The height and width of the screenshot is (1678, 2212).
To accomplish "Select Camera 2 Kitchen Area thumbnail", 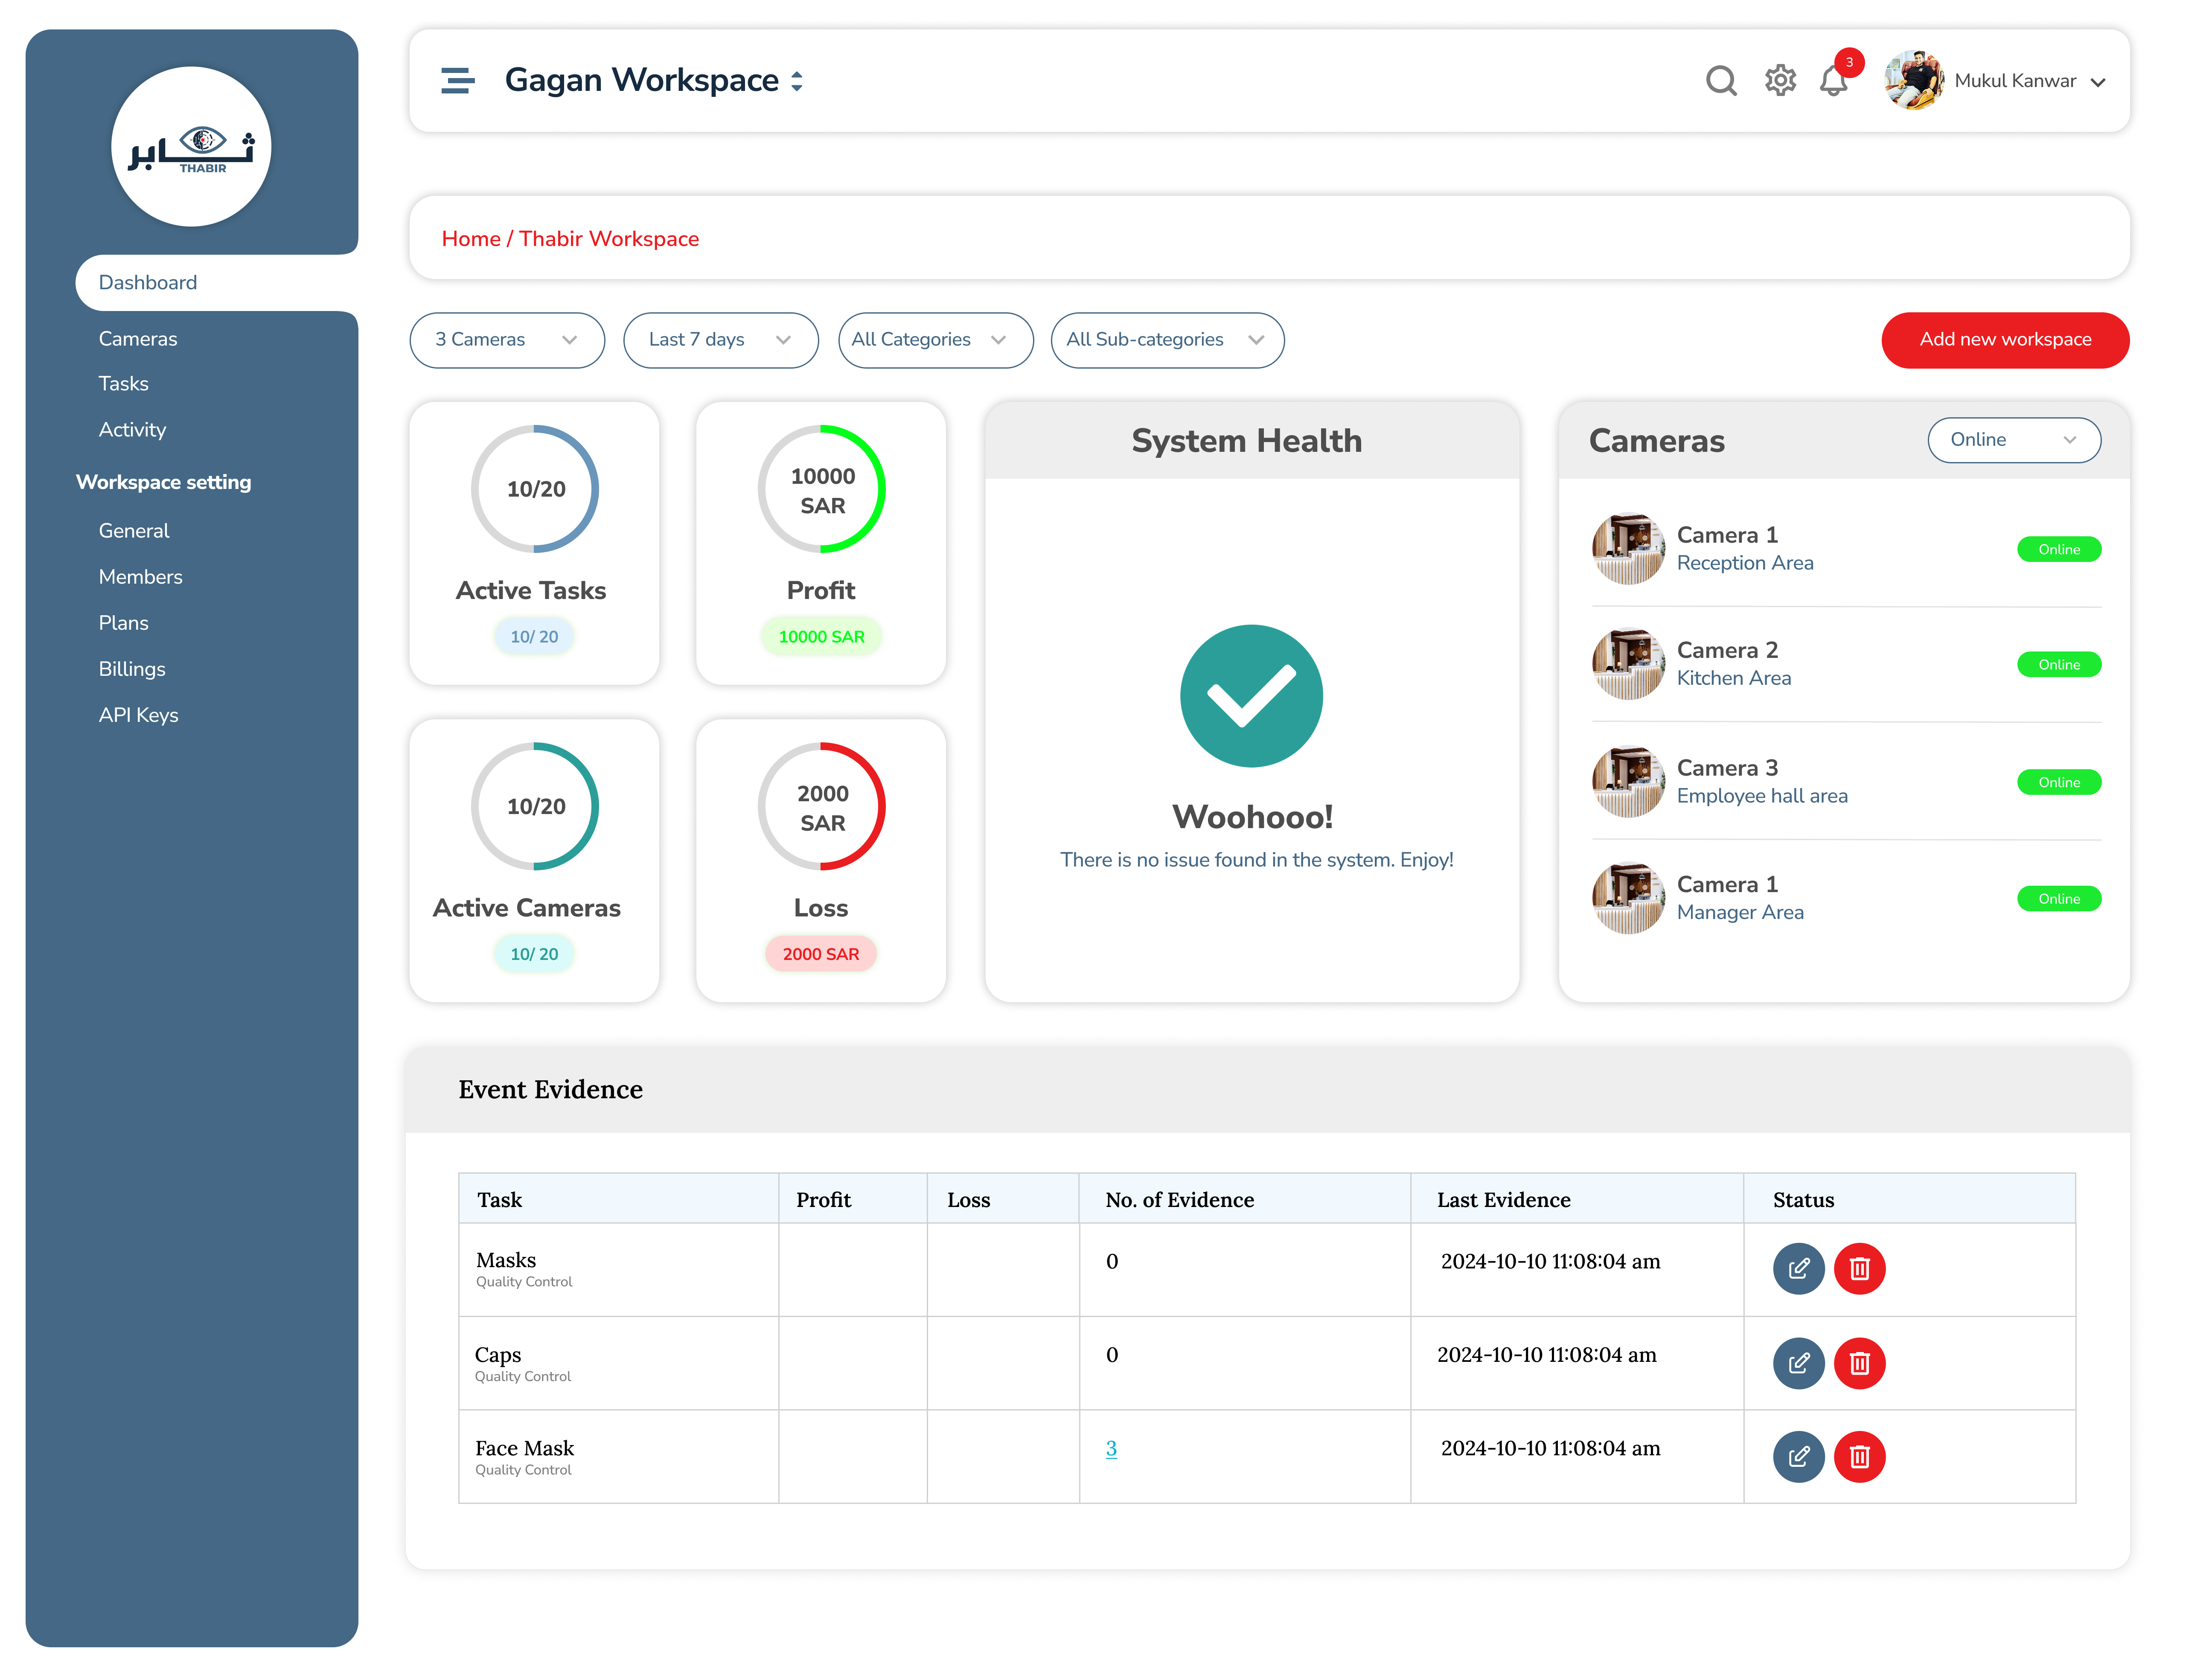I will pyautogui.click(x=1627, y=664).
